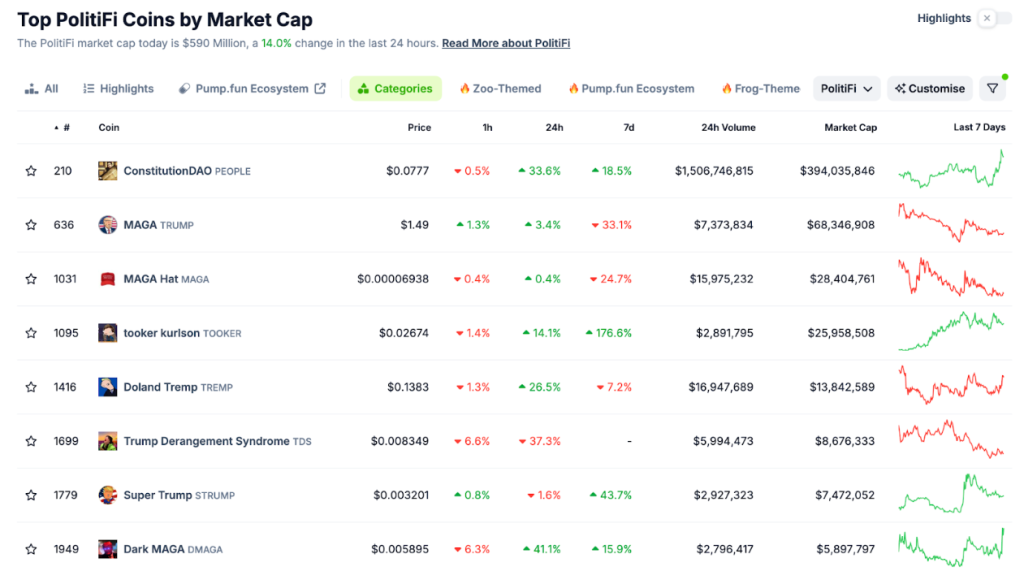Open the Doland Tremp TREMP link
The image size is (1024, 571).
point(178,387)
